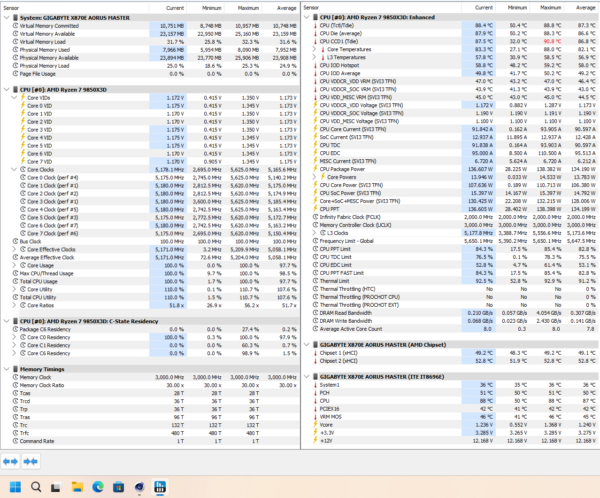
Task: Click the thermometer icon beside Chipset 1 (xHCI)
Action: [x=315, y=353]
